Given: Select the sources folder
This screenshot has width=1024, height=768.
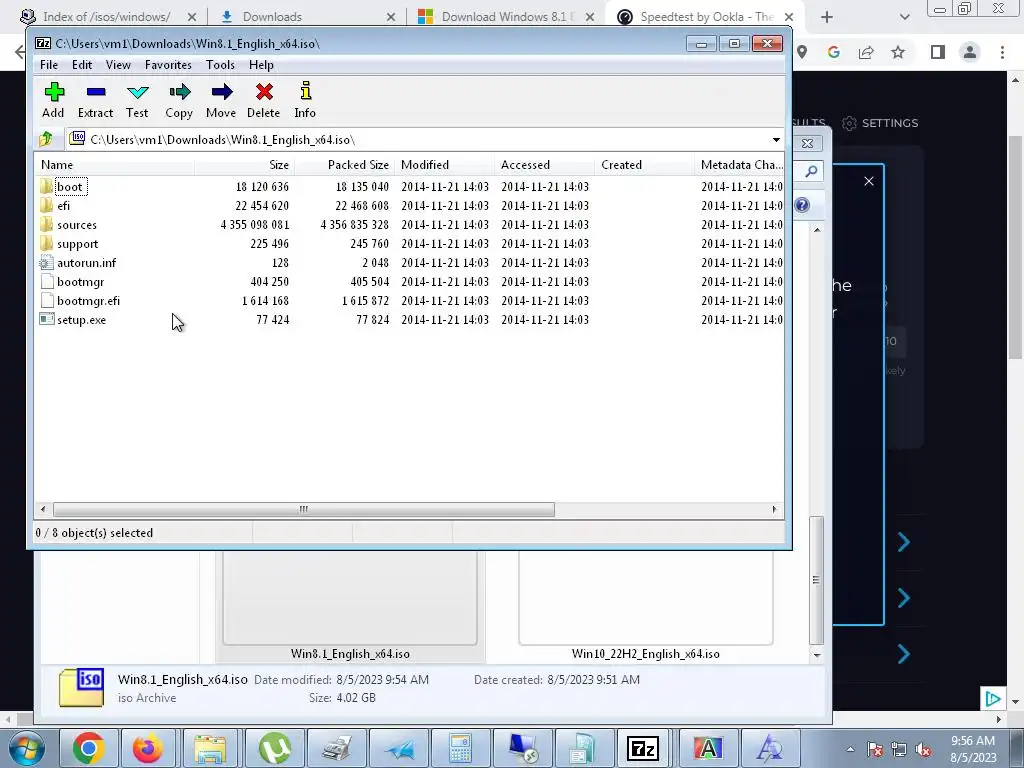Looking at the screenshot, I should (x=76, y=225).
